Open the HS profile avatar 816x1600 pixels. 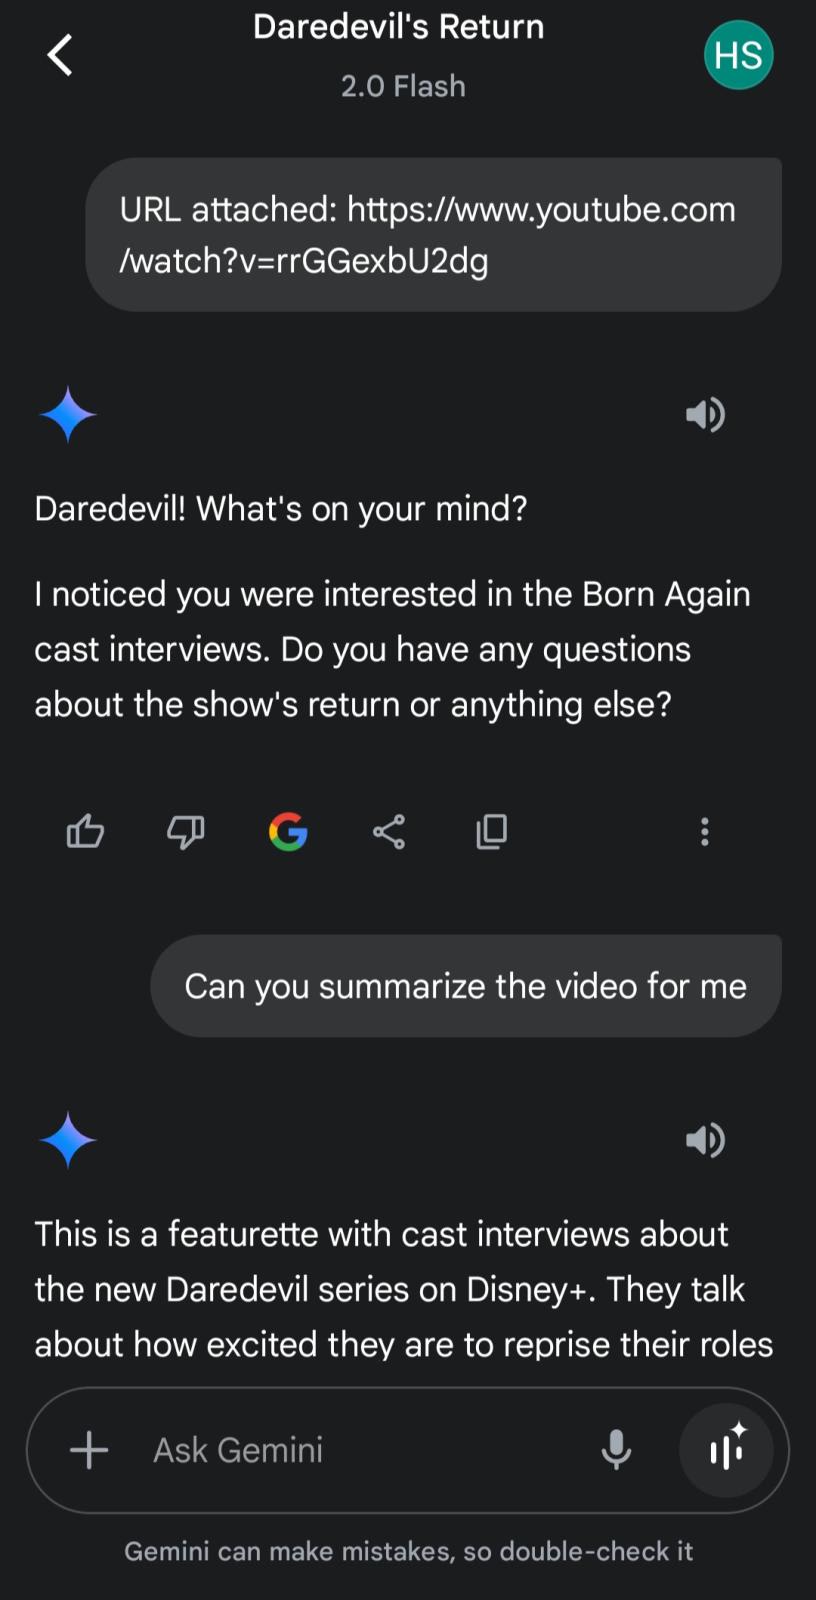point(738,55)
